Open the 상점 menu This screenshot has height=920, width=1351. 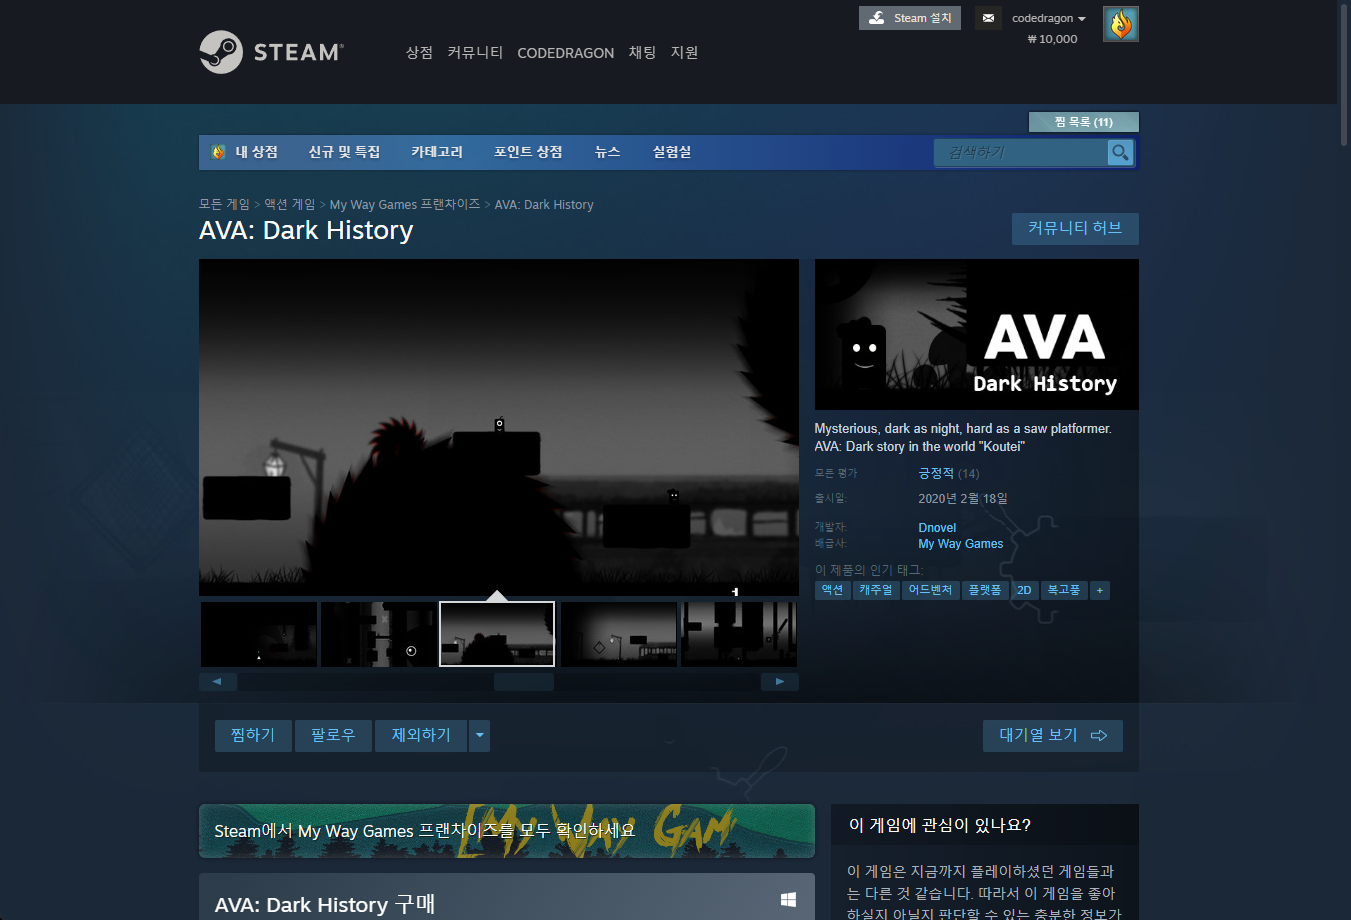[x=419, y=53]
